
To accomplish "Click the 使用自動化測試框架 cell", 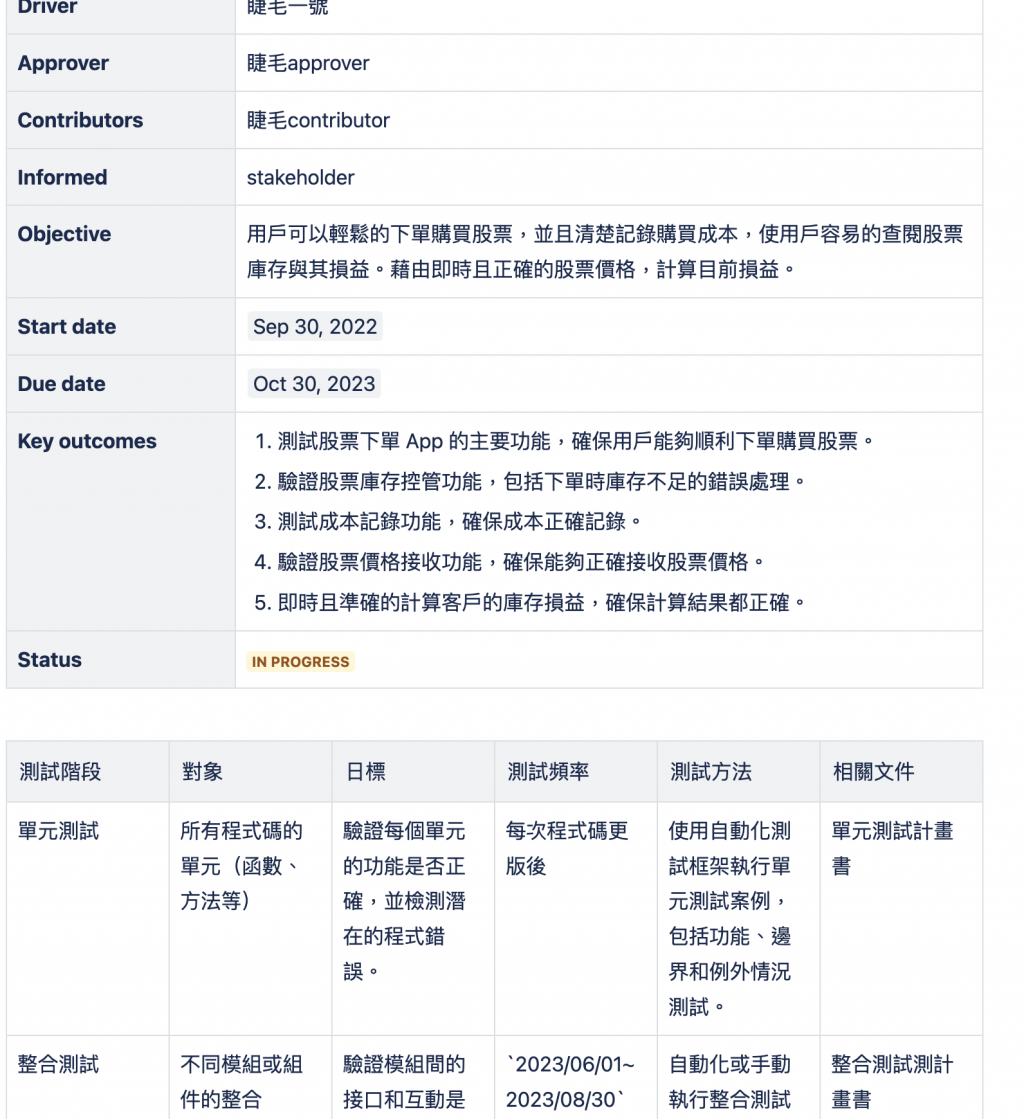I will pos(739,918).
